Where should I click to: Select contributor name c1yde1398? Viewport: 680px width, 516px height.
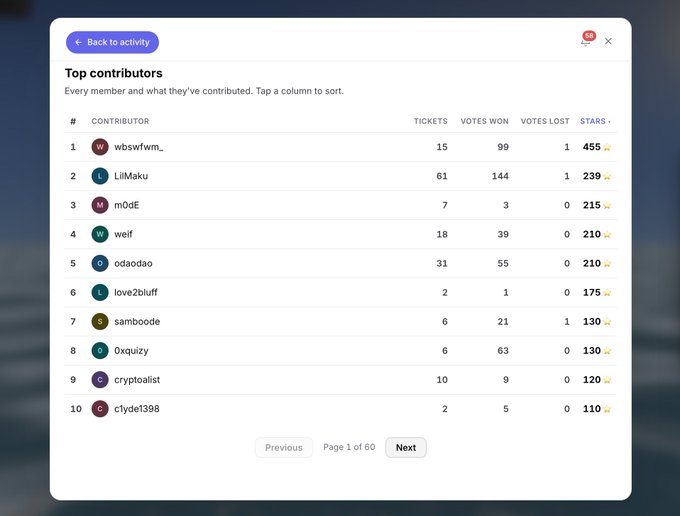(x=137, y=408)
